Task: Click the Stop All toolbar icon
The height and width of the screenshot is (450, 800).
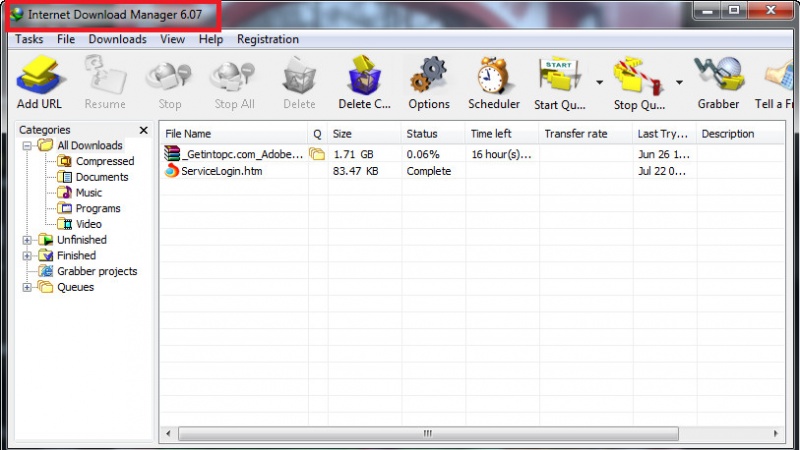Action: 234,77
